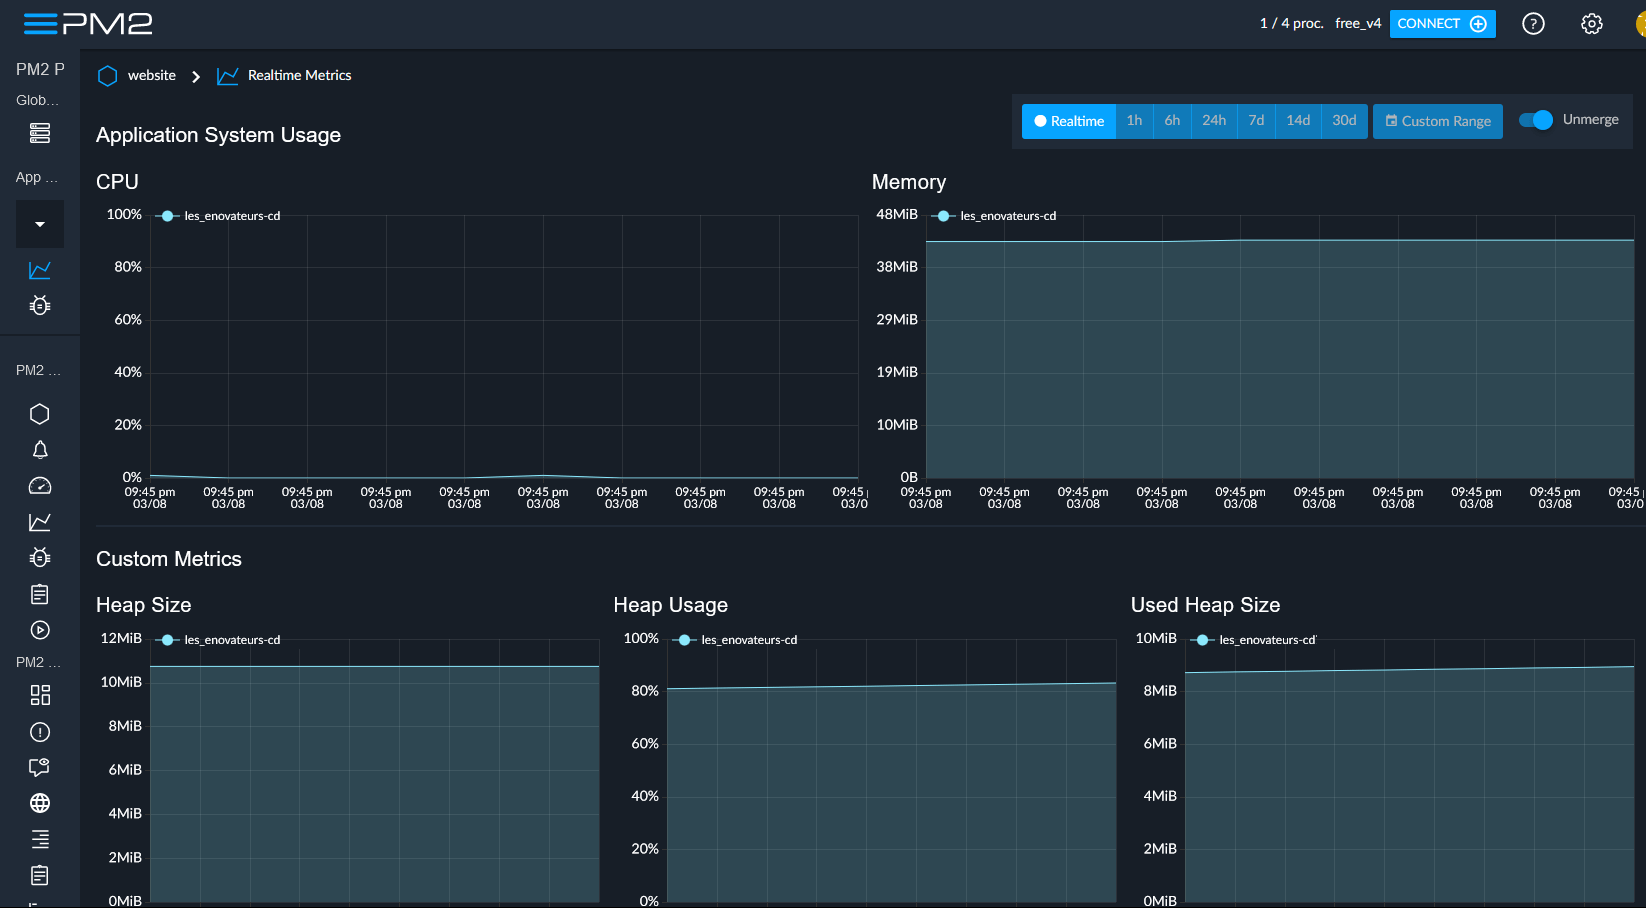Select the 7d time range tab
Image resolution: width=1646 pixels, height=908 pixels.
pos(1256,121)
